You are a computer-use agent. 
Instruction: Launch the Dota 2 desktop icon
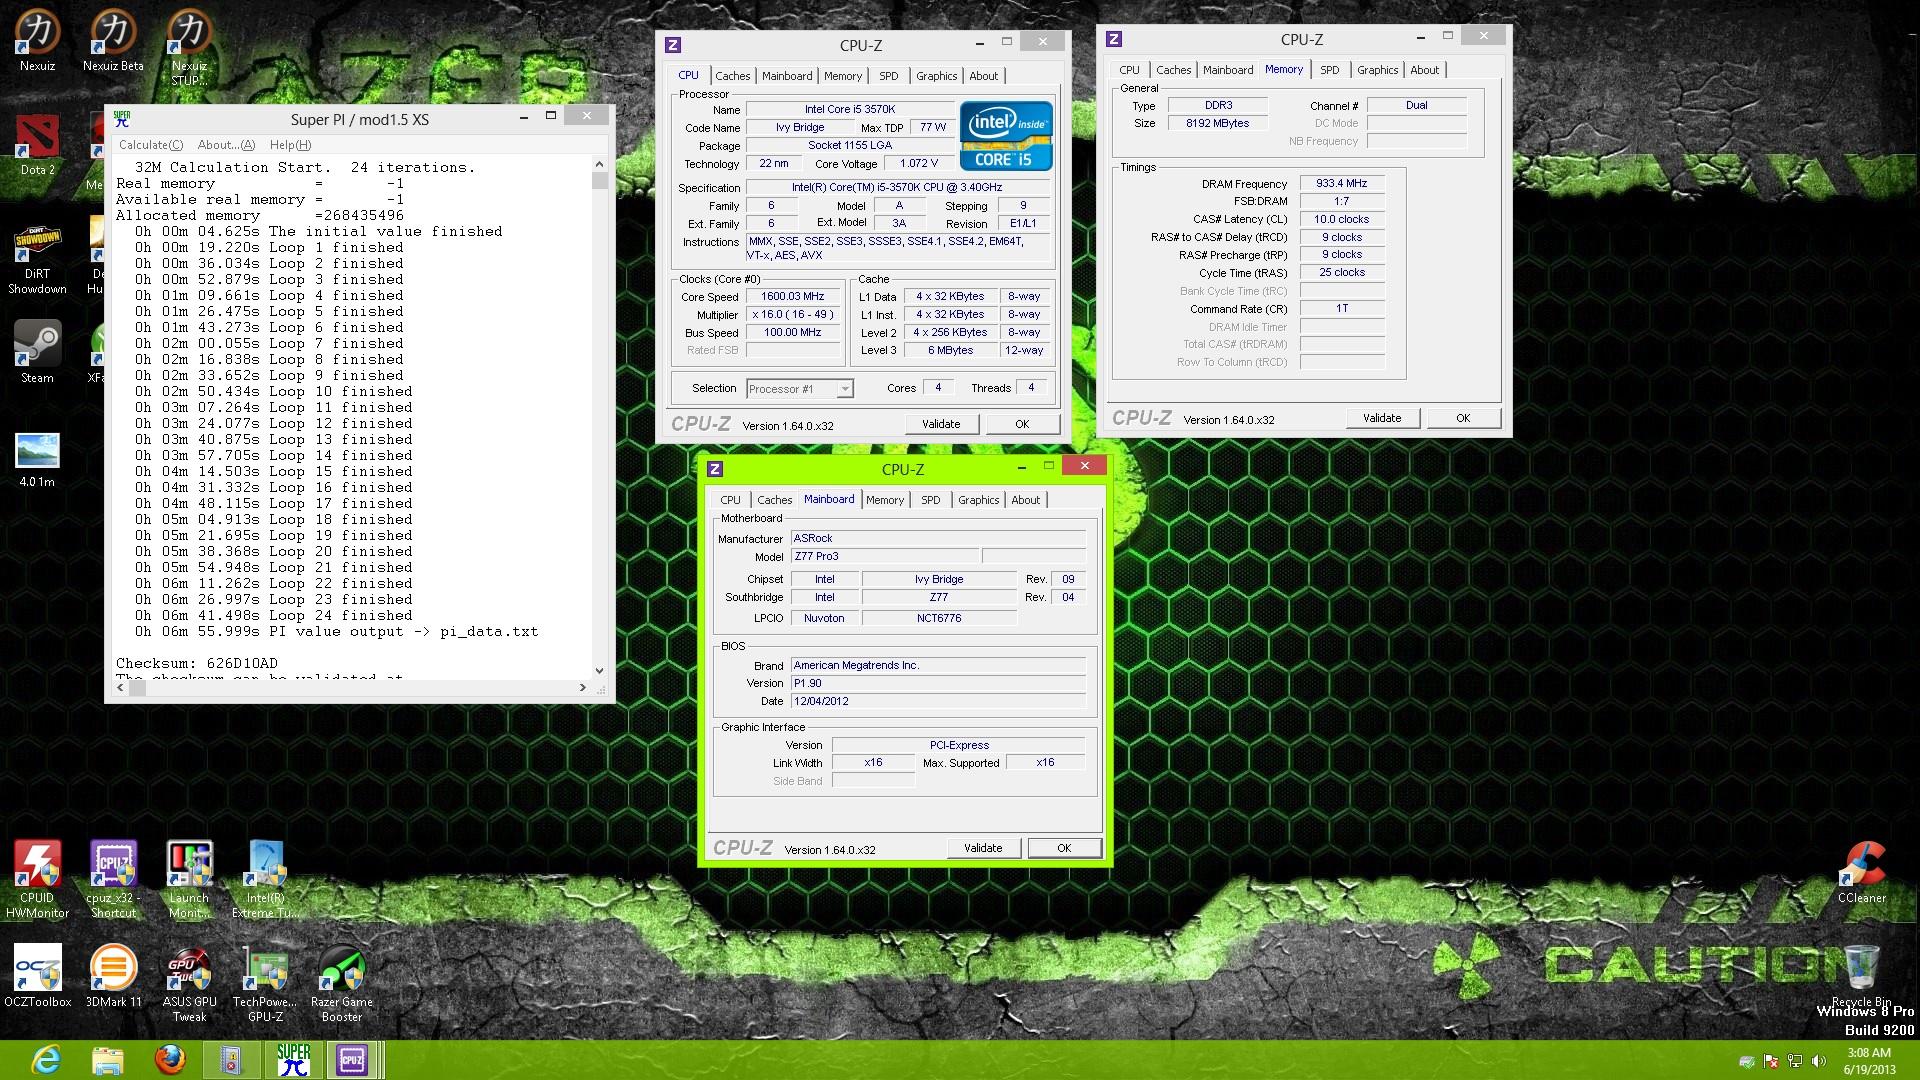pos(37,145)
